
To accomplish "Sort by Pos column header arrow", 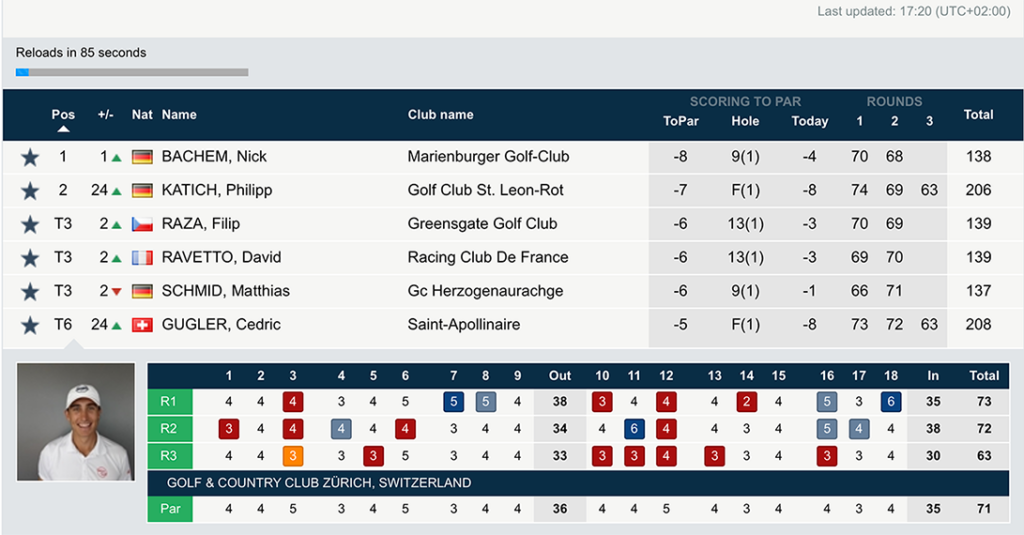I will pos(63,129).
